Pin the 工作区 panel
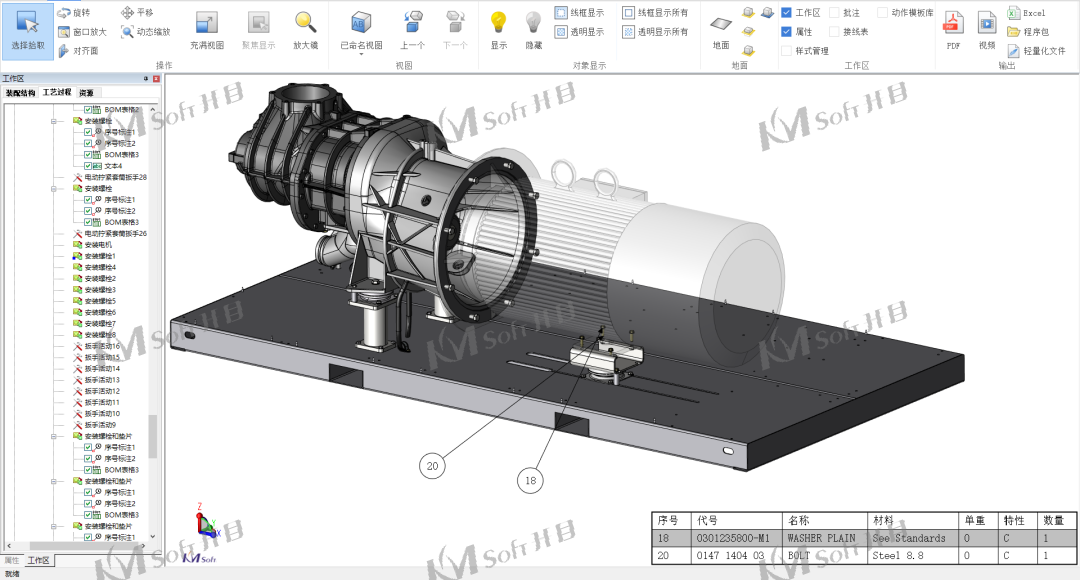 pos(145,79)
